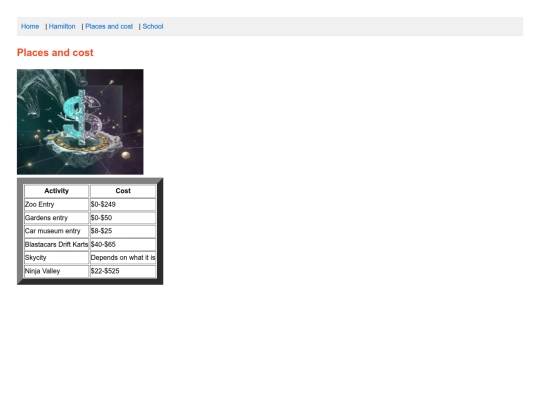Click the Cost column header
540x405 pixels.
point(123,191)
